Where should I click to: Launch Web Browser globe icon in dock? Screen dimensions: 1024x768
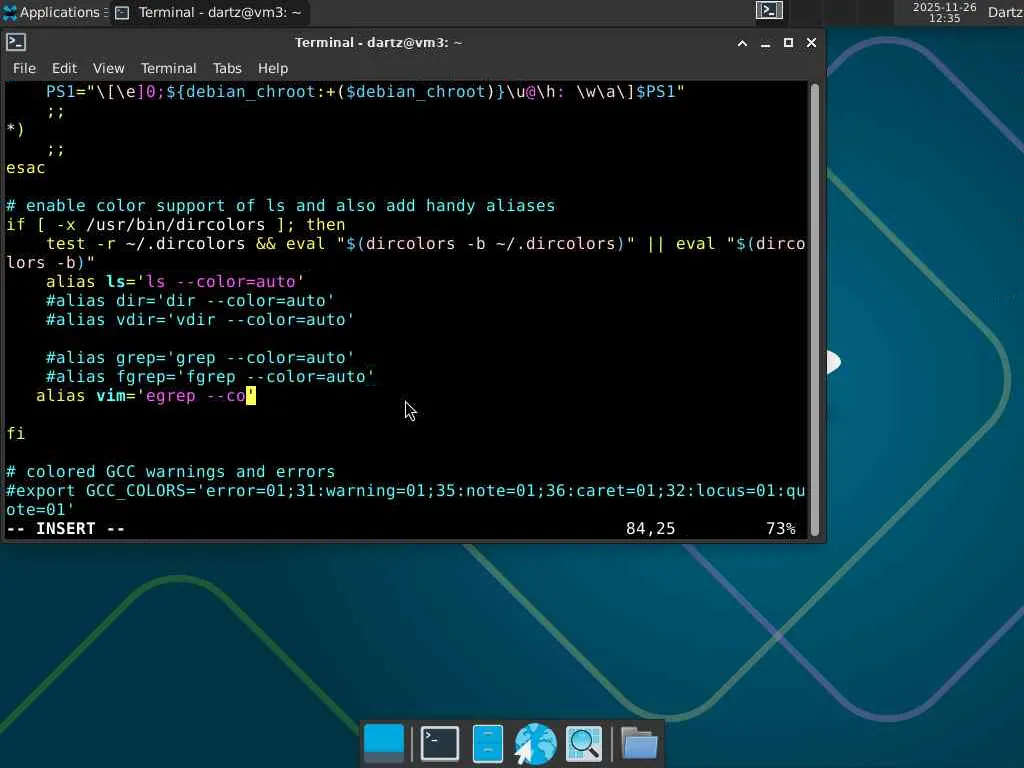click(x=535, y=743)
